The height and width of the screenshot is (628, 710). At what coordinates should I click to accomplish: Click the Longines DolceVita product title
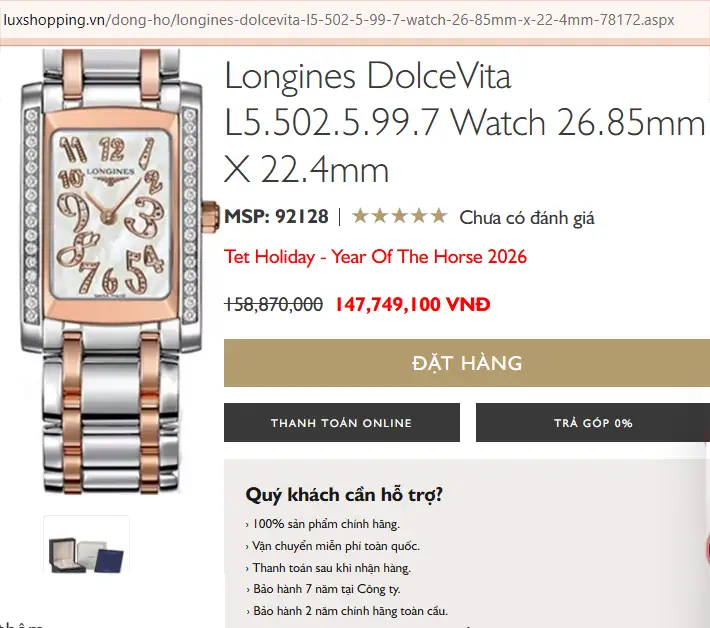point(465,123)
